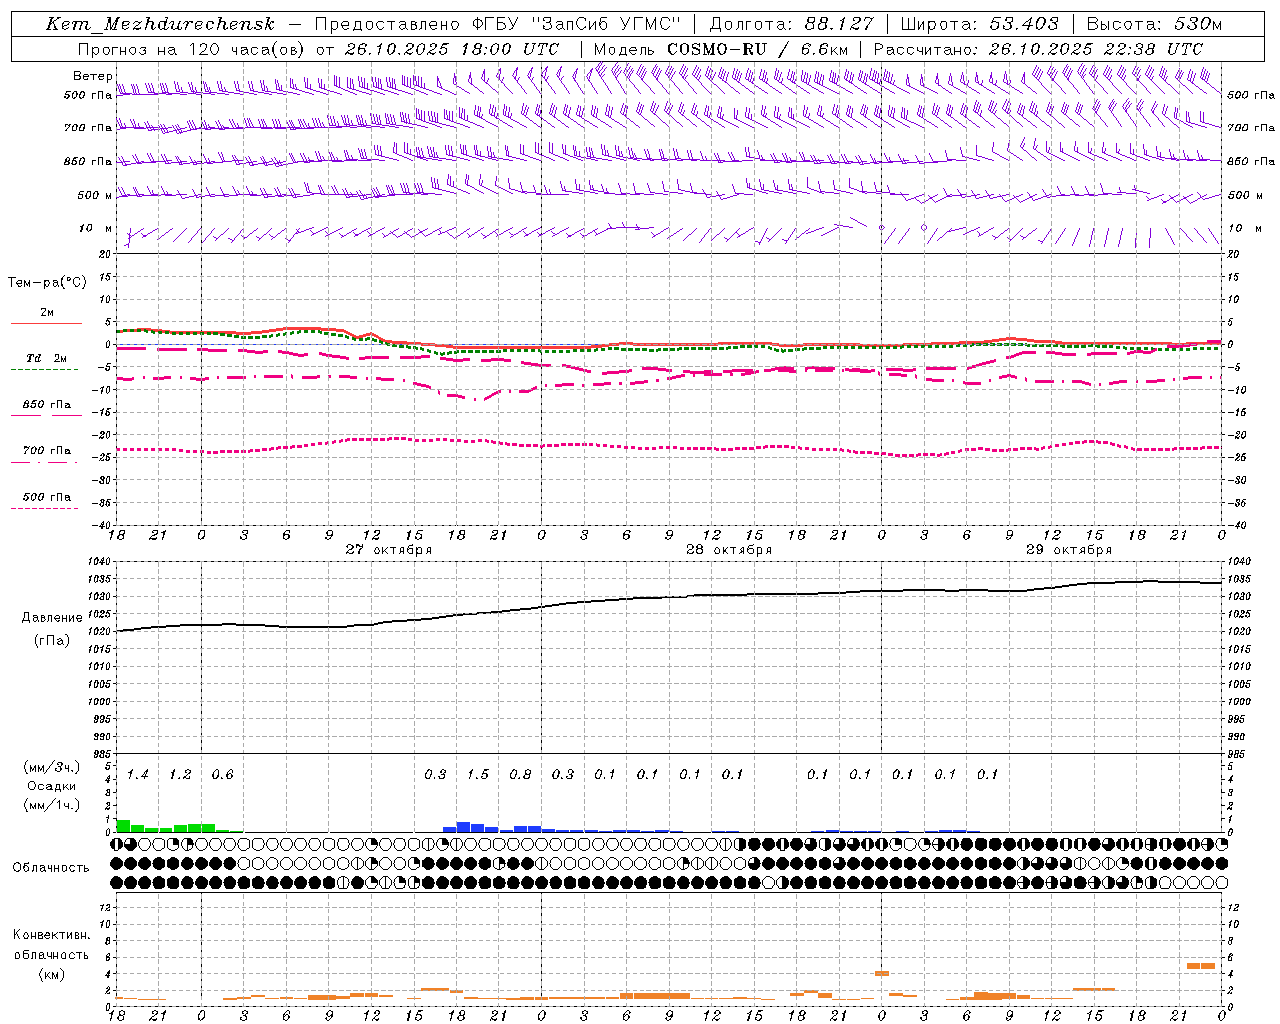Image resolution: width=1280 pixels, height=1024 pixels.
Task: Click the 'Давление' pressure panel label
Action: (52, 618)
